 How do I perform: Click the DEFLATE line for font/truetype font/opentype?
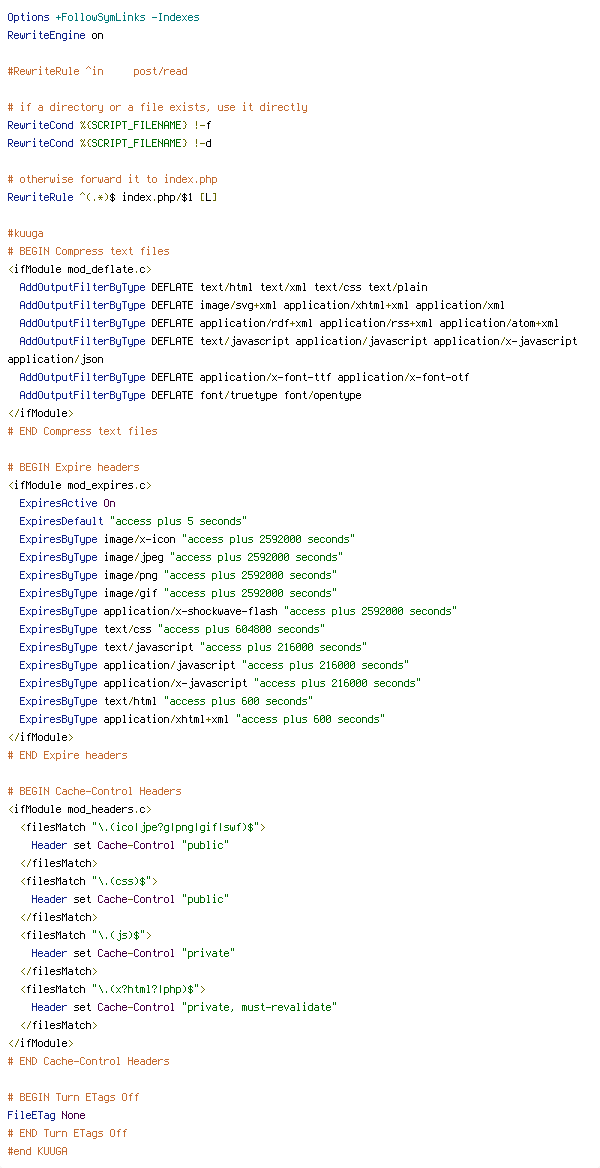coord(190,396)
